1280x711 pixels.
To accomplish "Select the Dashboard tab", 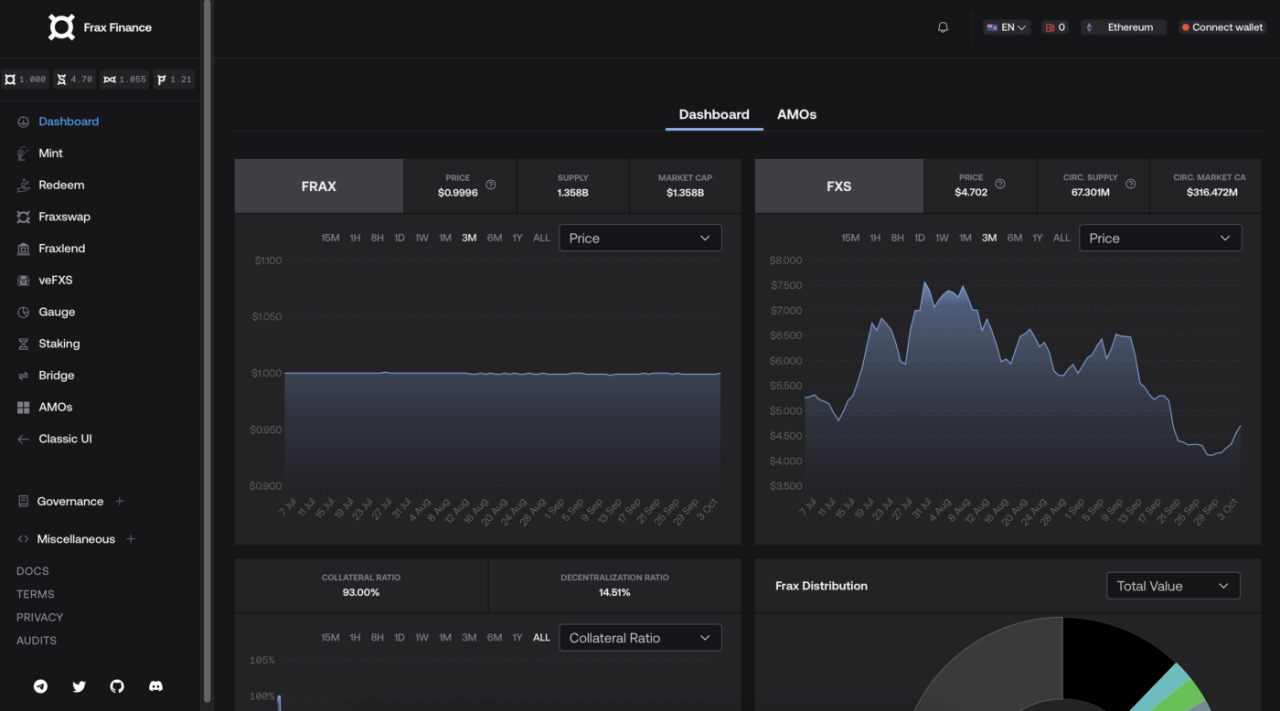I will 714,115.
